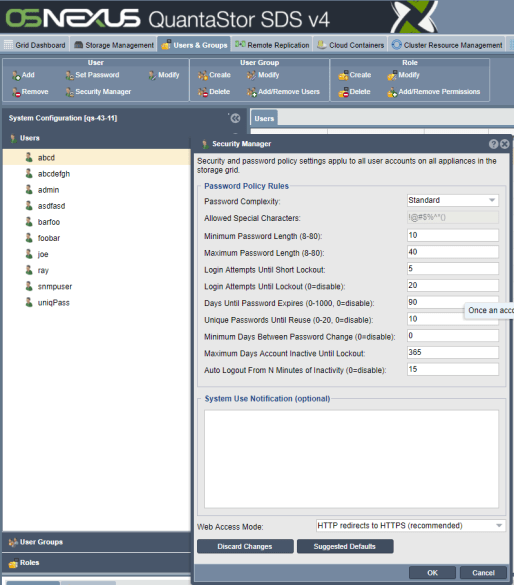This screenshot has width=514, height=585.
Task: Close the Security Manager dialog with the X icon
Action: (x=505, y=144)
